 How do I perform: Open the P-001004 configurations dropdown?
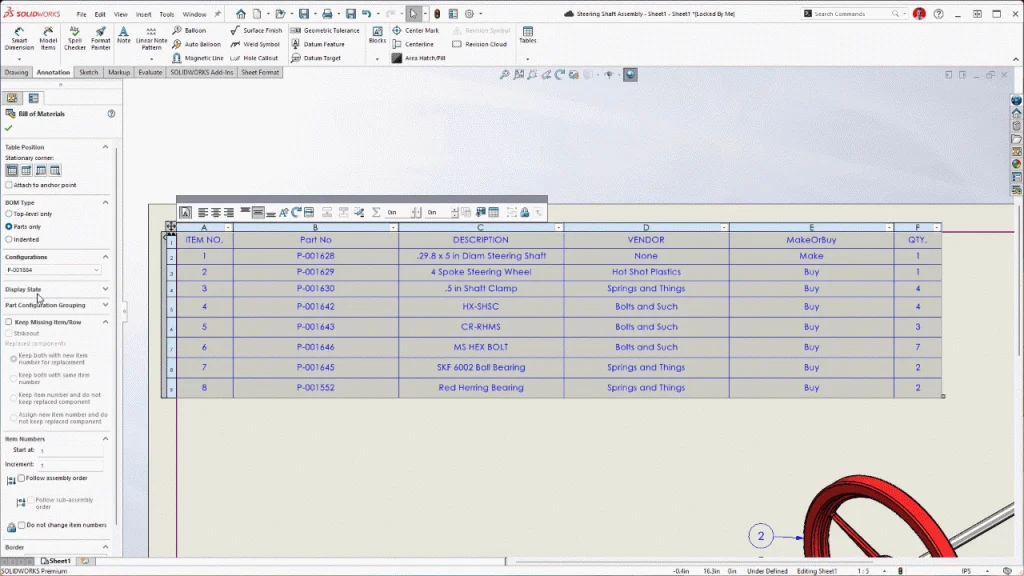[x=54, y=270]
